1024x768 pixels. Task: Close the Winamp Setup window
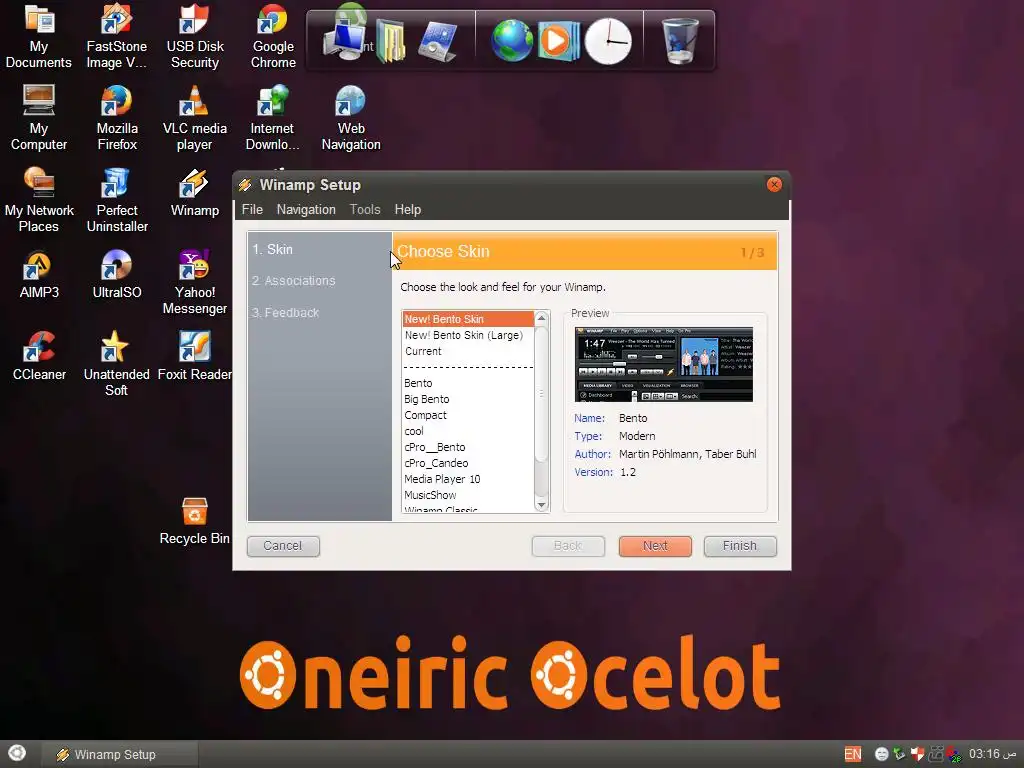(x=775, y=185)
